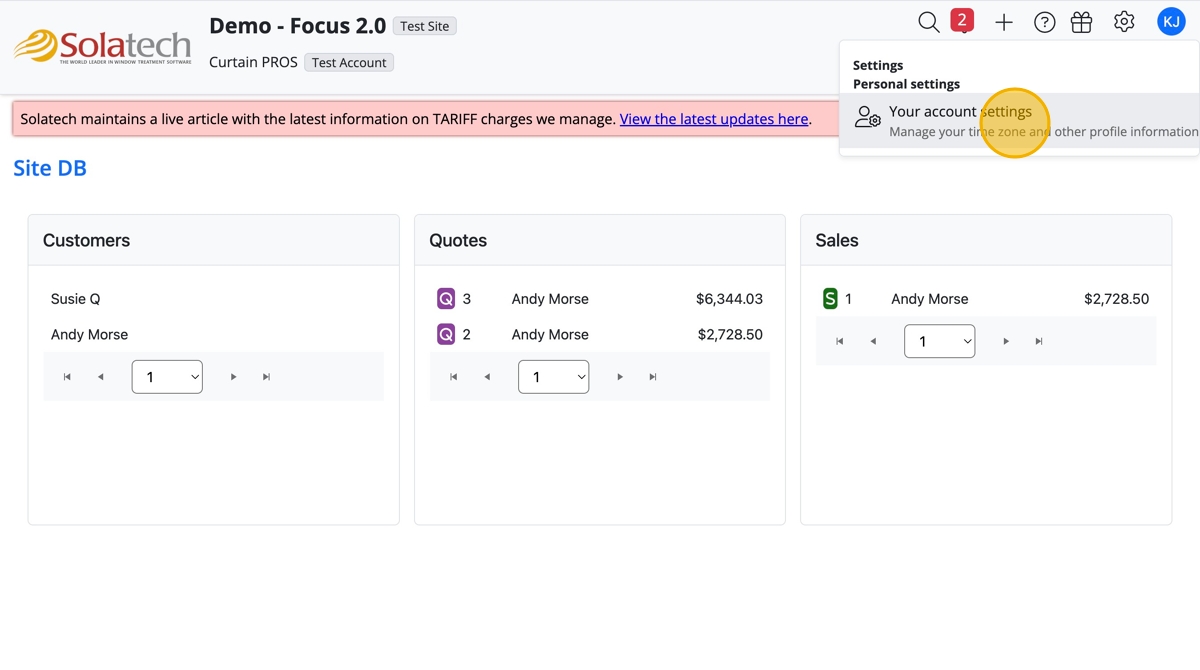Jump to last page in Quotes pager
Viewport: 1200px width, 670px height.
click(653, 377)
